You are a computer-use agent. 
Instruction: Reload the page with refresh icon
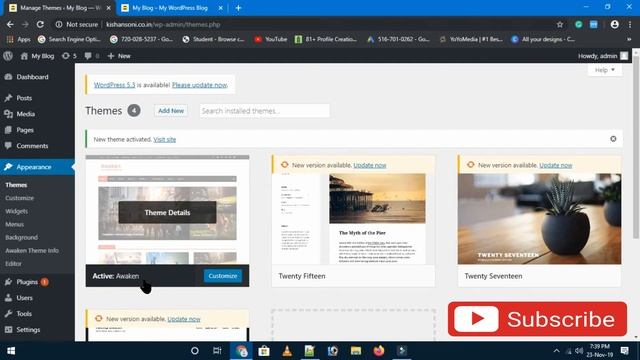[x=40, y=24]
